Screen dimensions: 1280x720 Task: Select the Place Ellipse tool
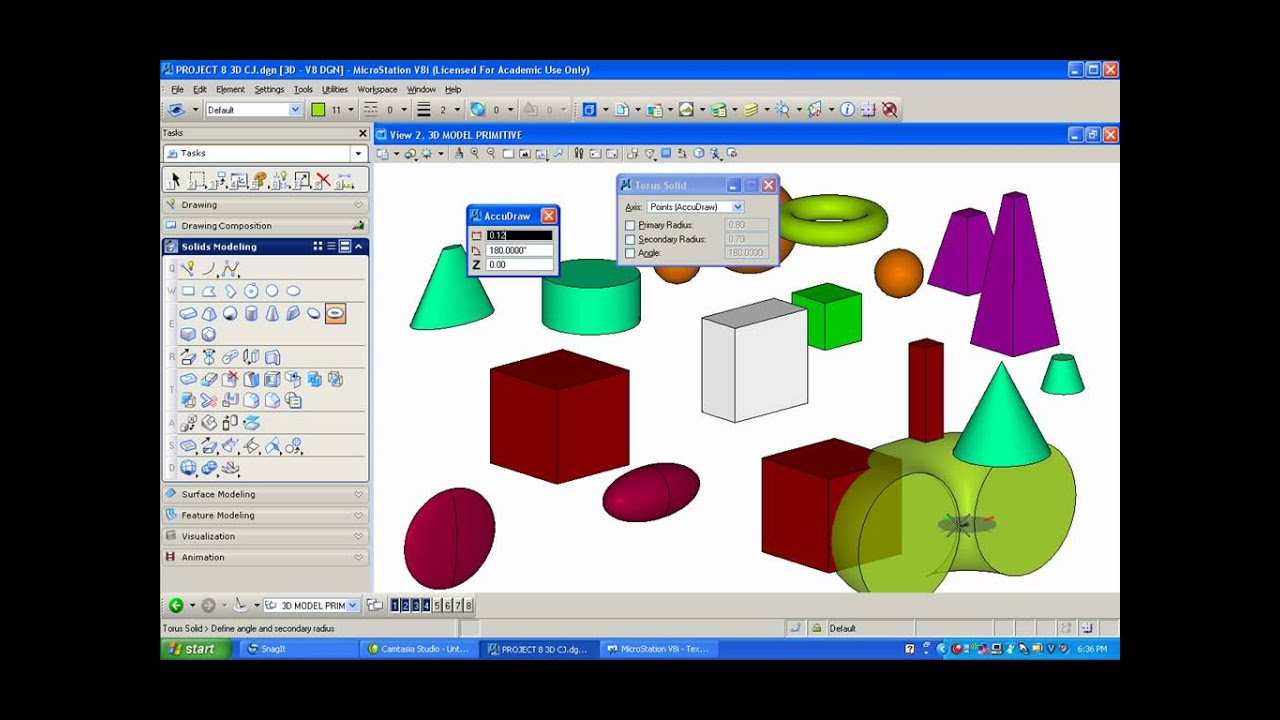[x=293, y=291]
